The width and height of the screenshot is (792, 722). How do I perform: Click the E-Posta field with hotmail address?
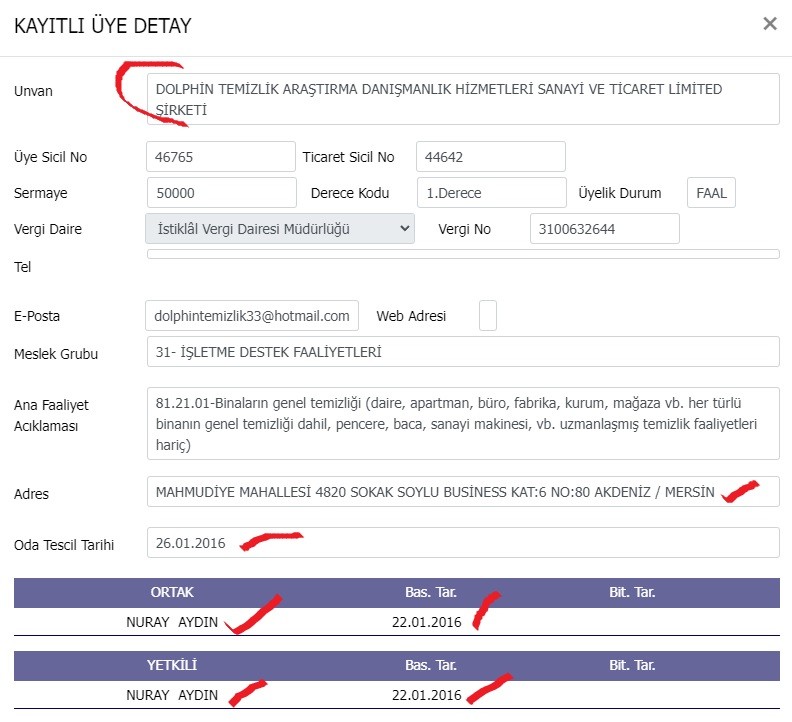pyautogui.click(x=252, y=316)
